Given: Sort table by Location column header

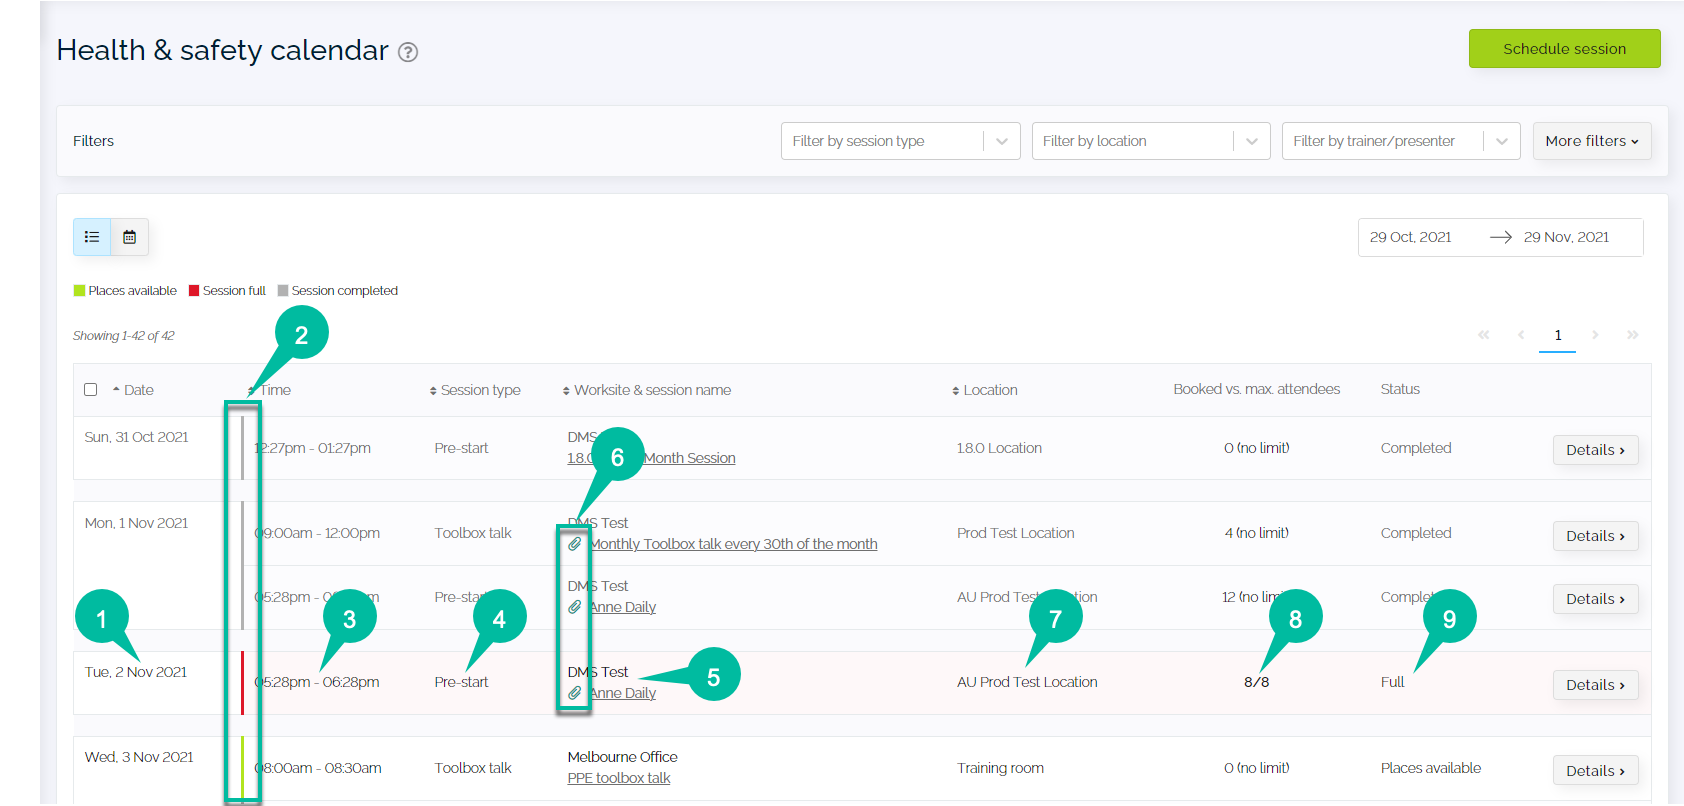Looking at the screenshot, I should [985, 390].
